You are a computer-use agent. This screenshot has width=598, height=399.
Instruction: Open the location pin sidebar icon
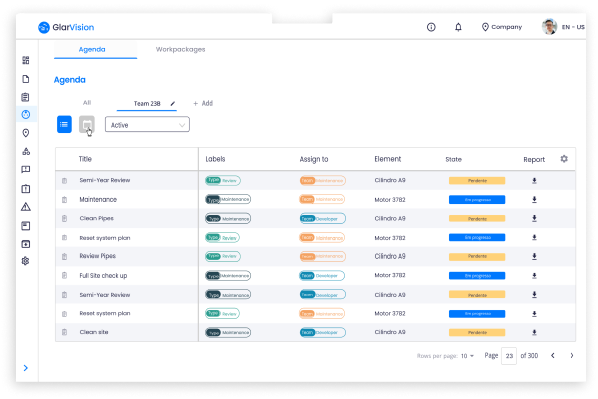(x=26, y=133)
